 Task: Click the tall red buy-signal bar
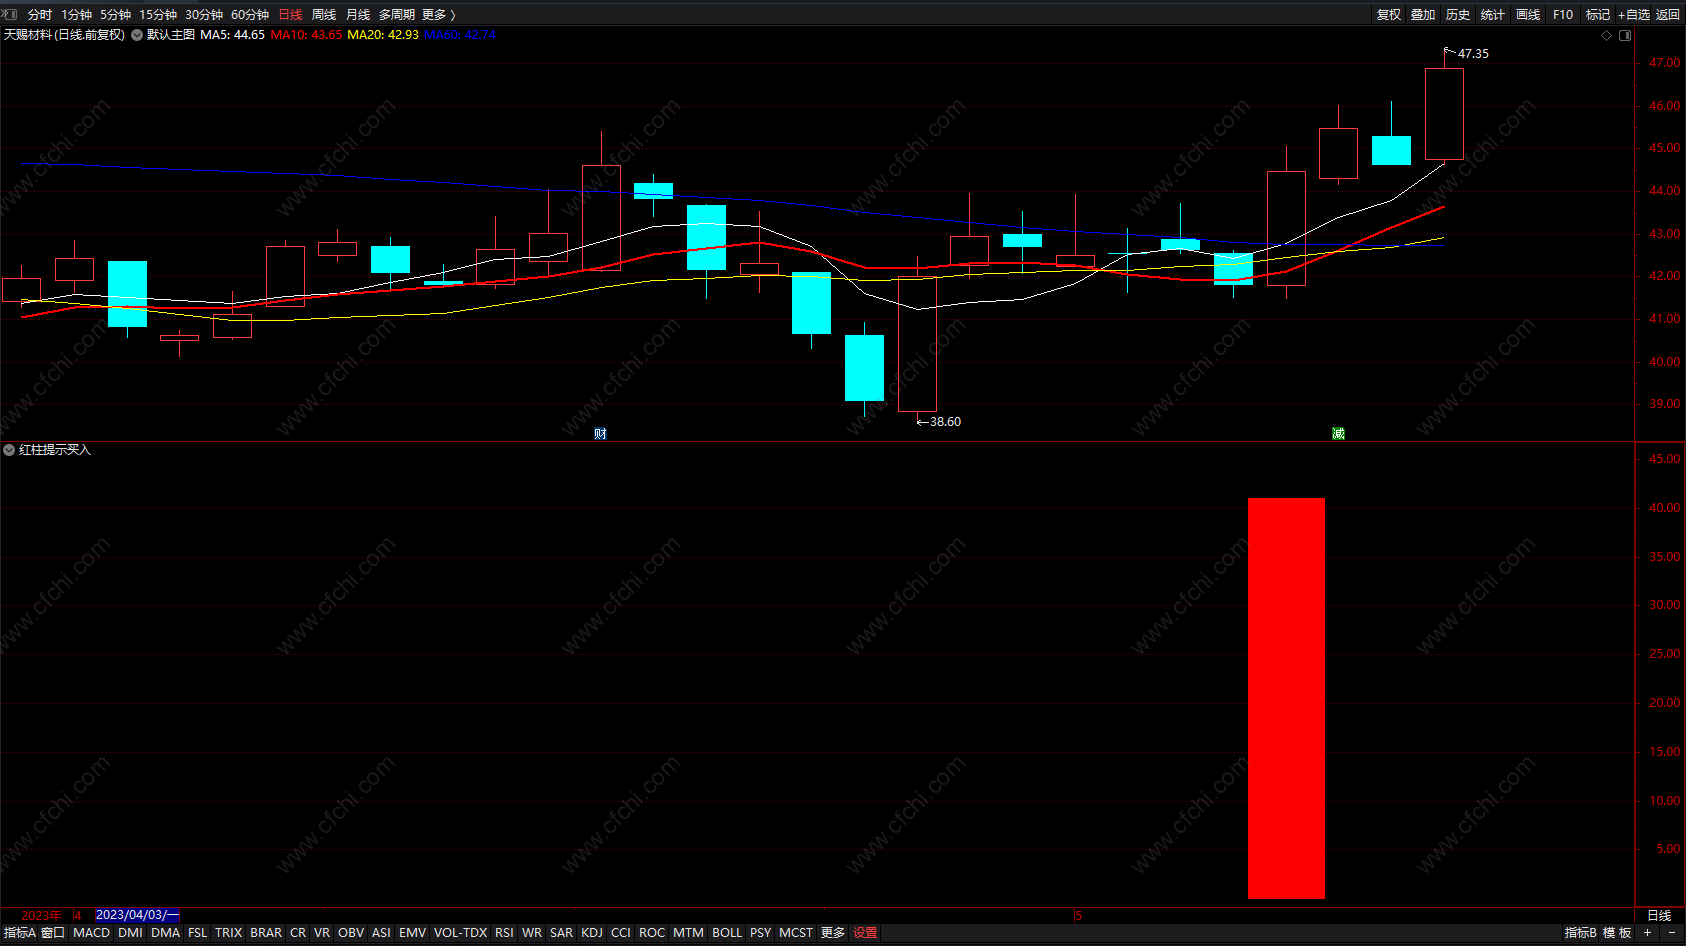tap(1286, 698)
